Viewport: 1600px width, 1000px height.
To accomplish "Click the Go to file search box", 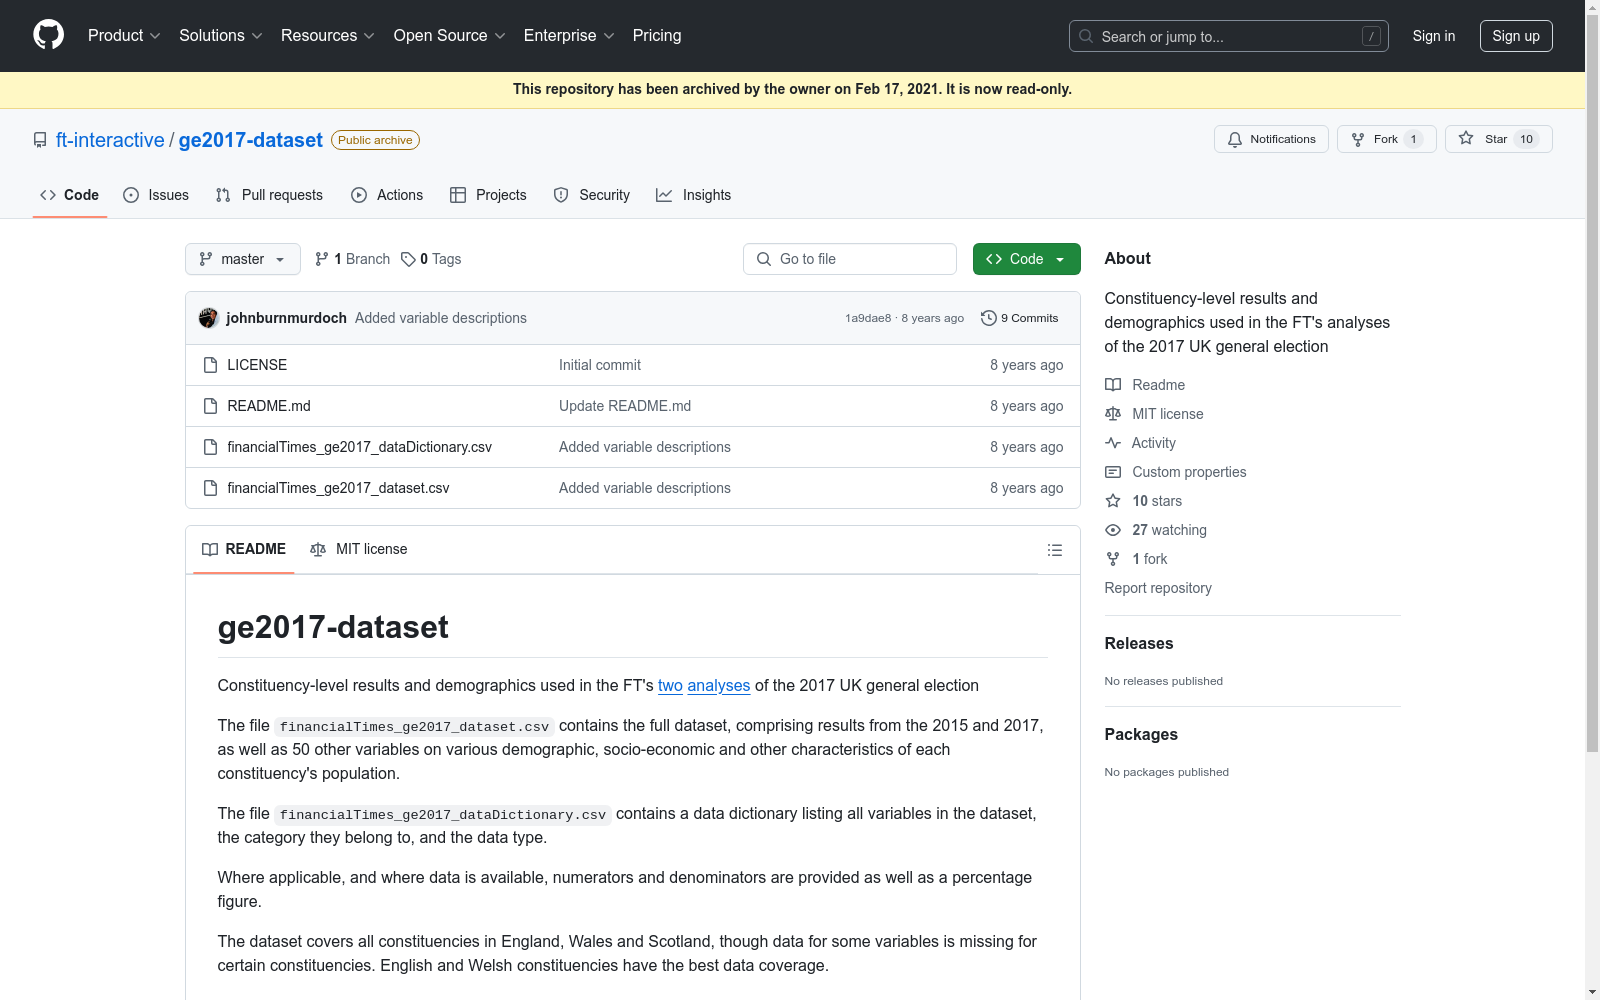I will pos(850,259).
